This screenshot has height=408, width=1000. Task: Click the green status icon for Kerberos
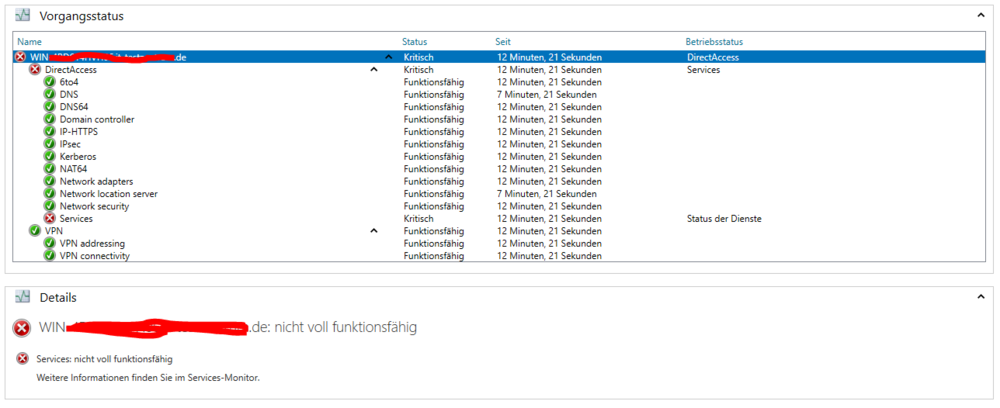point(50,157)
